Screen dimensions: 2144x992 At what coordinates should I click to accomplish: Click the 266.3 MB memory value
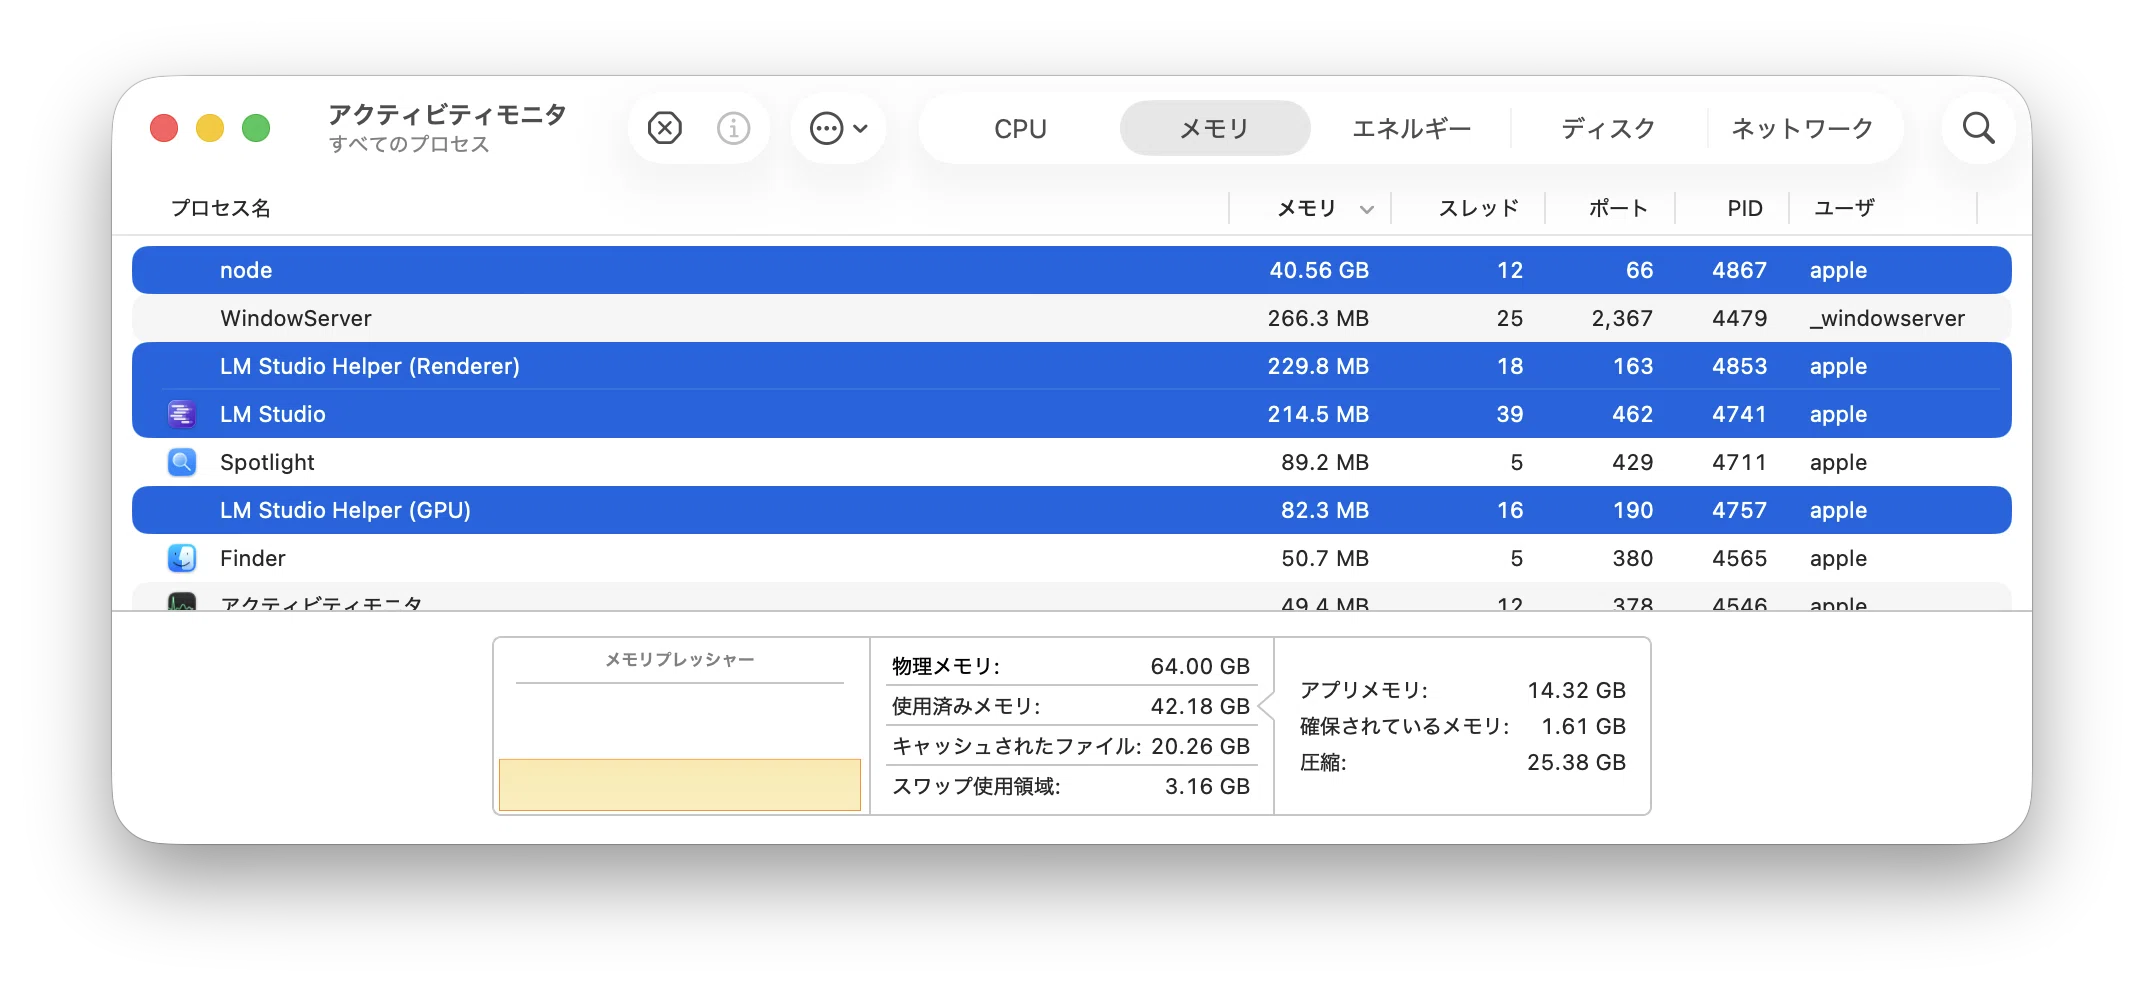[x=1318, y=318]
